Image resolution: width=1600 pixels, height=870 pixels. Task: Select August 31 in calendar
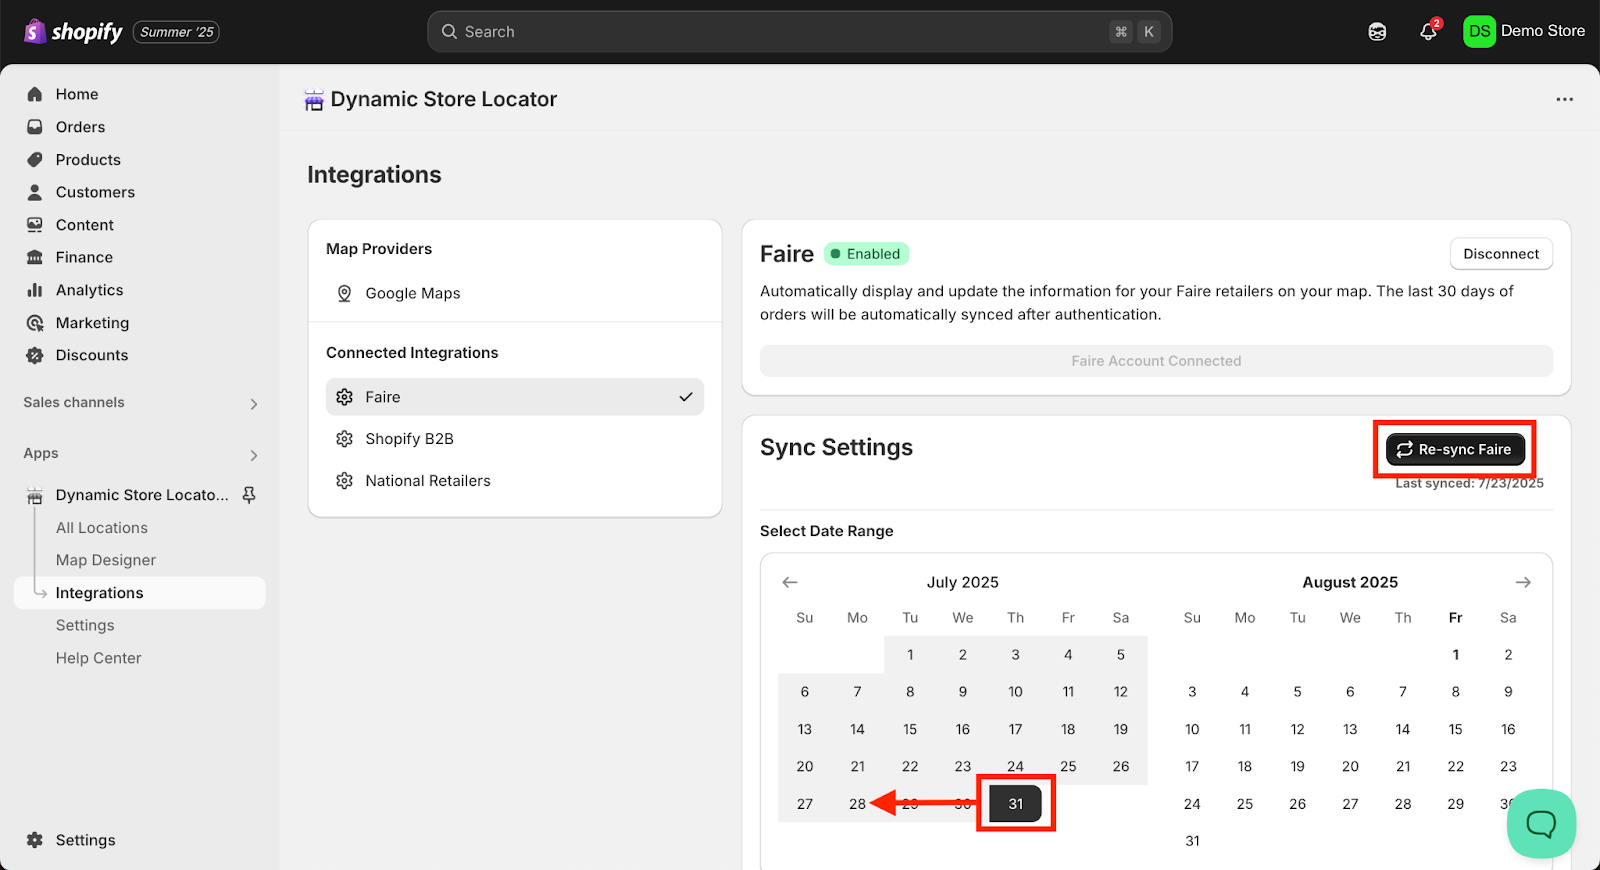(x=1192, y=841)
